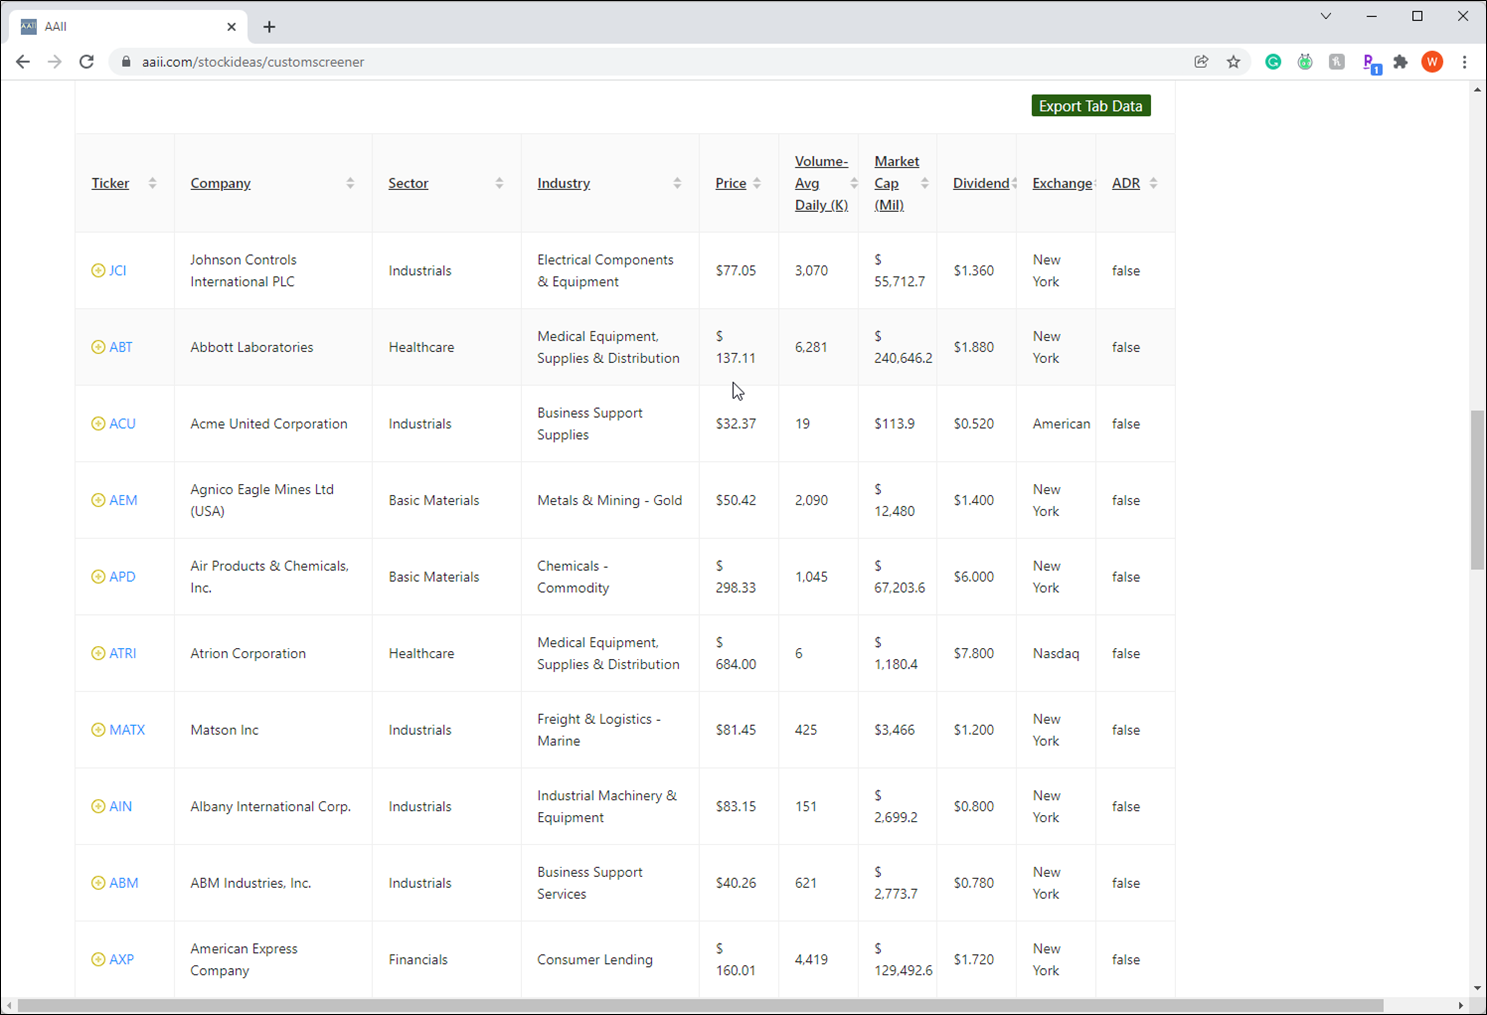Click the bookmark star in address bar
The image size is (1487, 1015).
(1233, 62)
